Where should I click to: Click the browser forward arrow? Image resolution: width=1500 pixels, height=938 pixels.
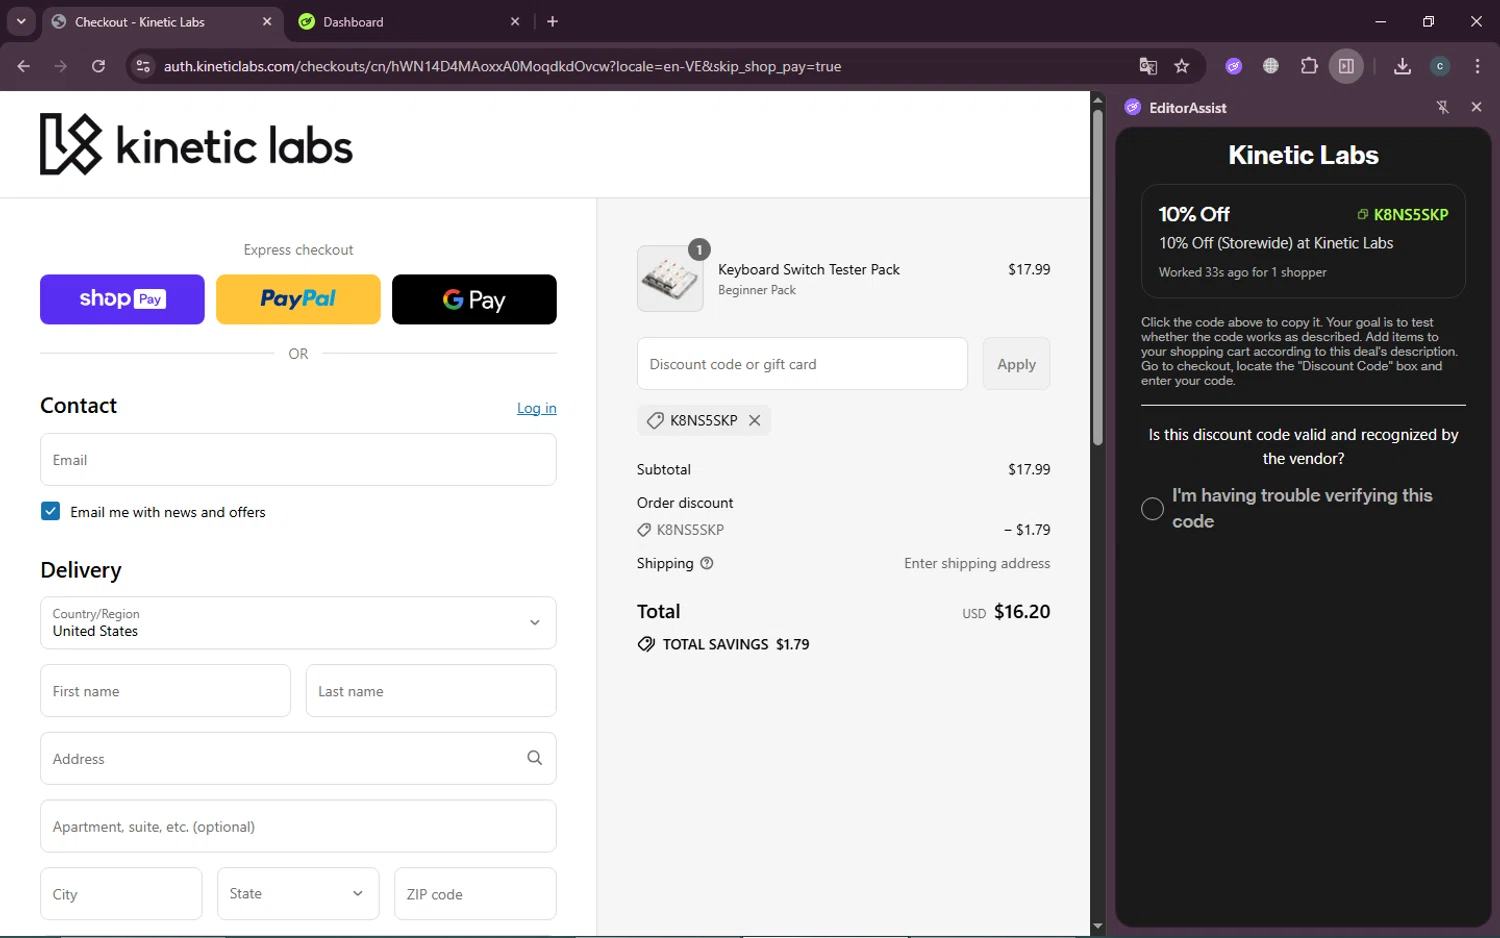point(61,66)
